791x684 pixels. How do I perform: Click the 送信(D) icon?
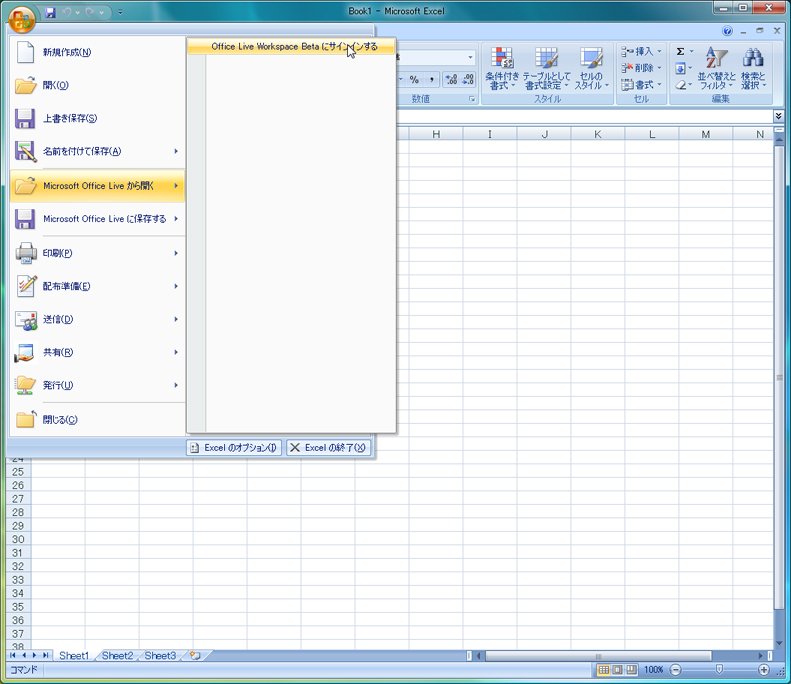pos(26,320)
